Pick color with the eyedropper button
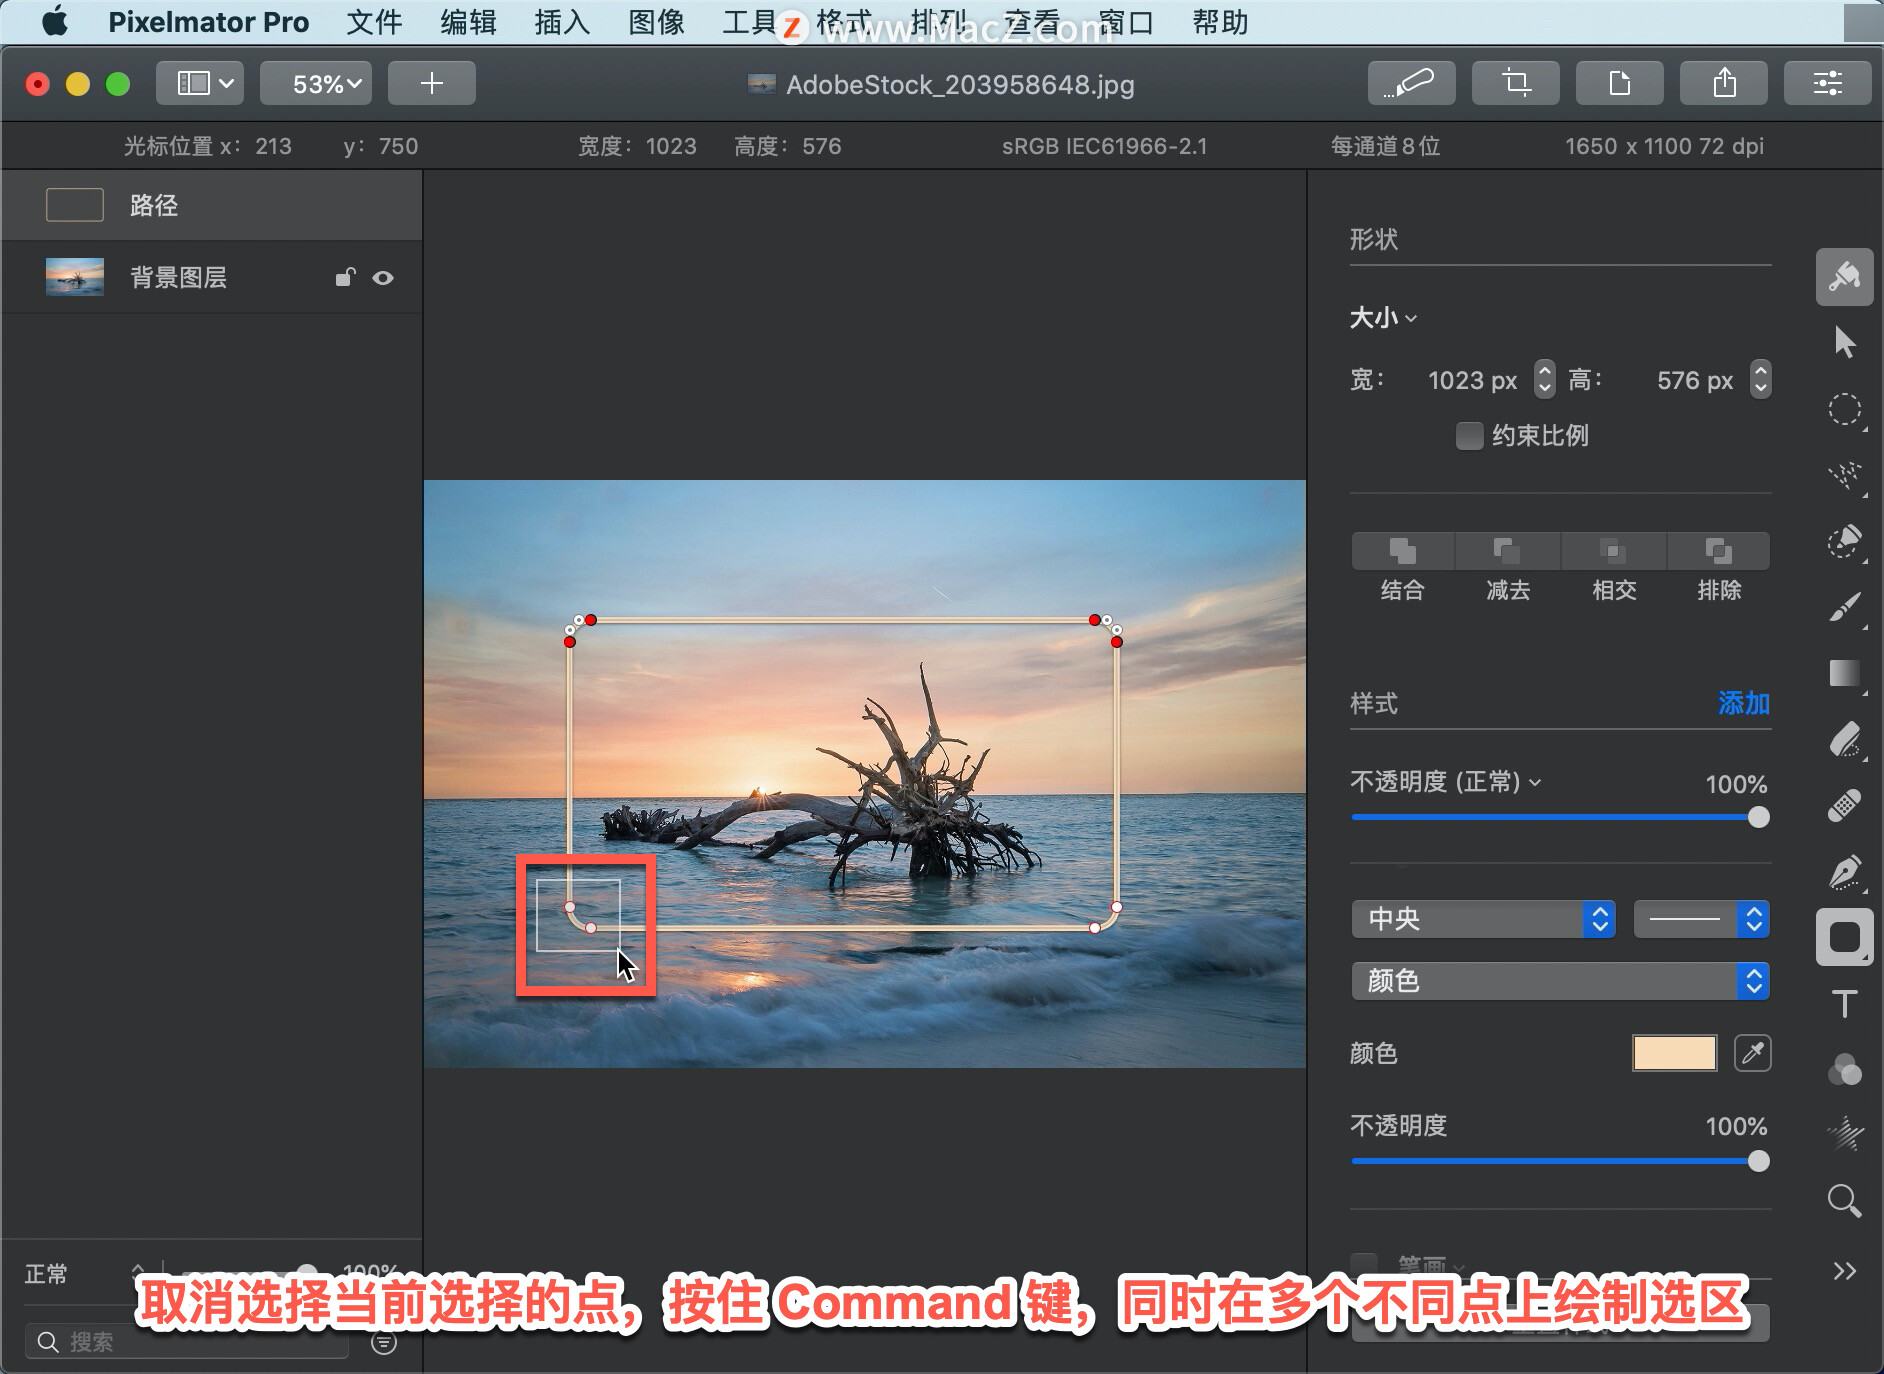 click(1752, 1053)
